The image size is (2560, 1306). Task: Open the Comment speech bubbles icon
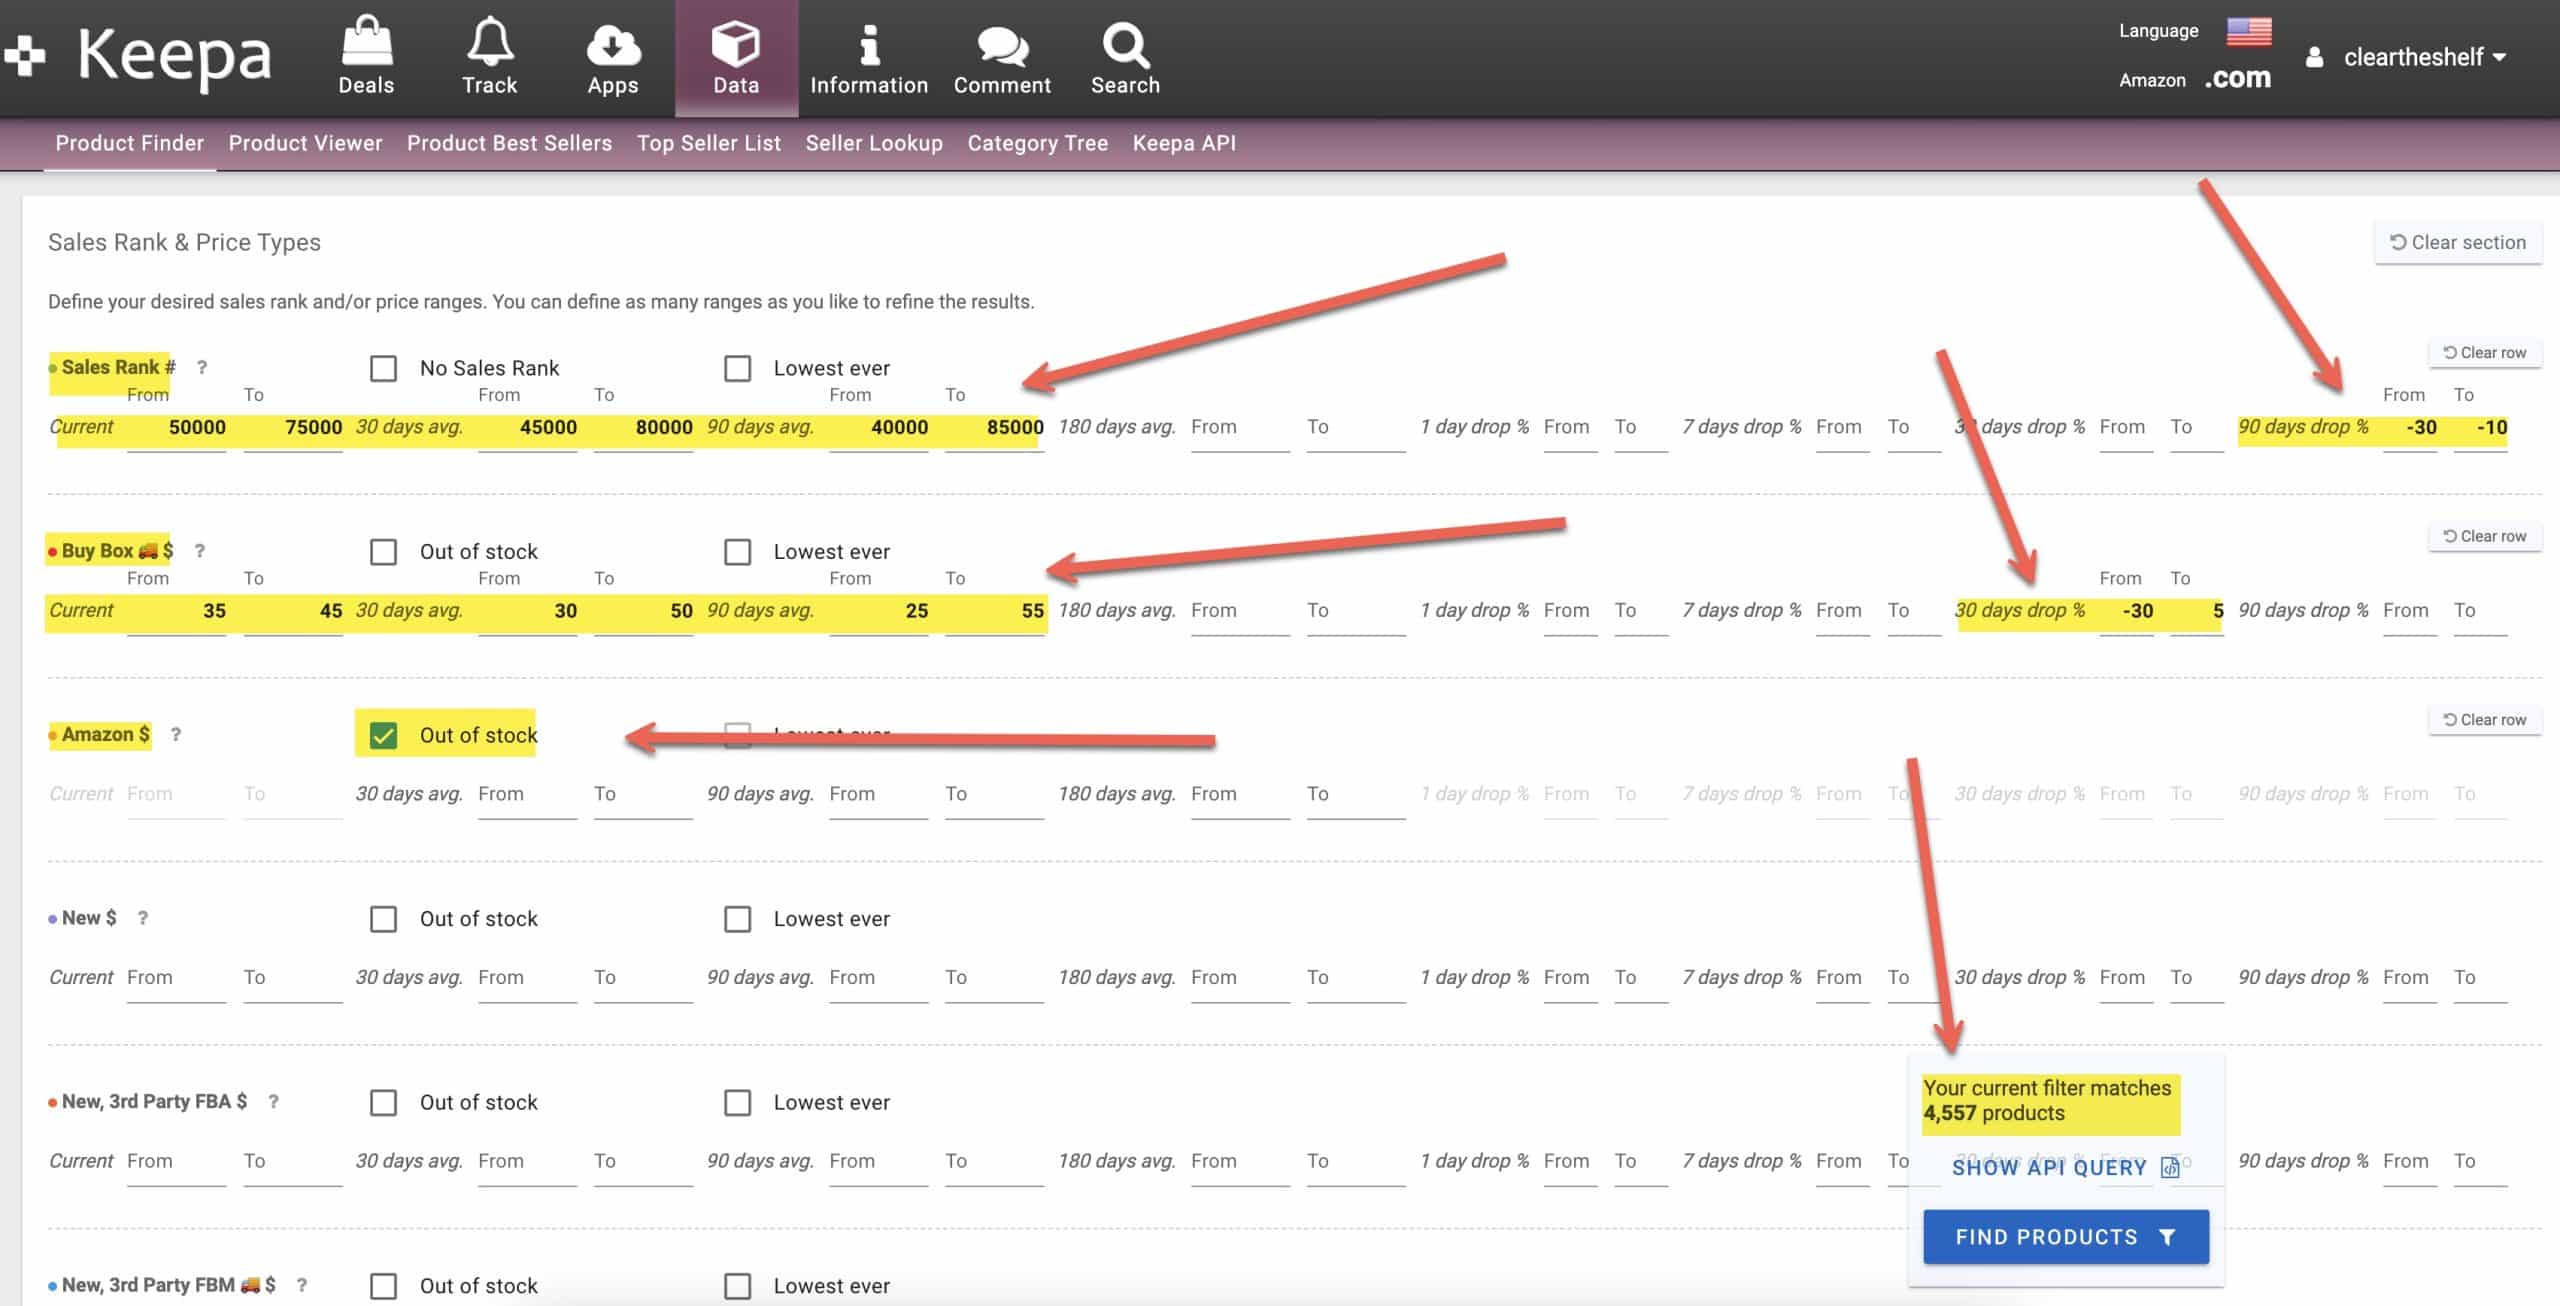(x=1002, y=46)
